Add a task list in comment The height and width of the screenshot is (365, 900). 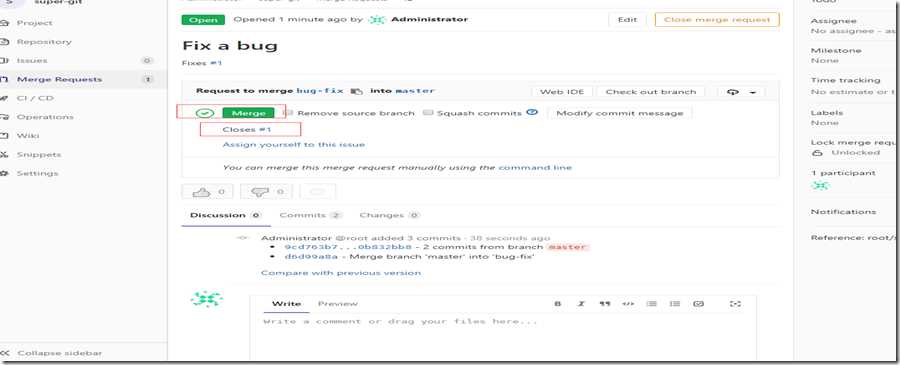pos(699,304)
